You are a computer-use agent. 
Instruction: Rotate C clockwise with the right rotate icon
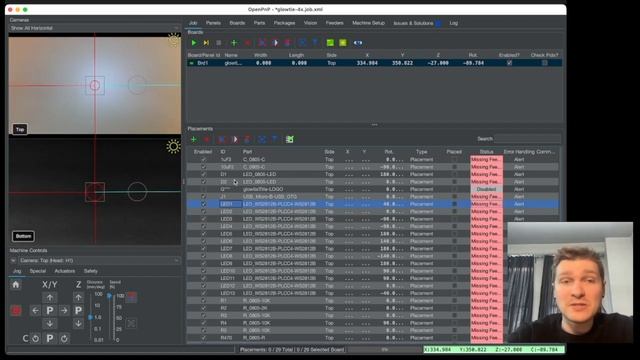64,338
